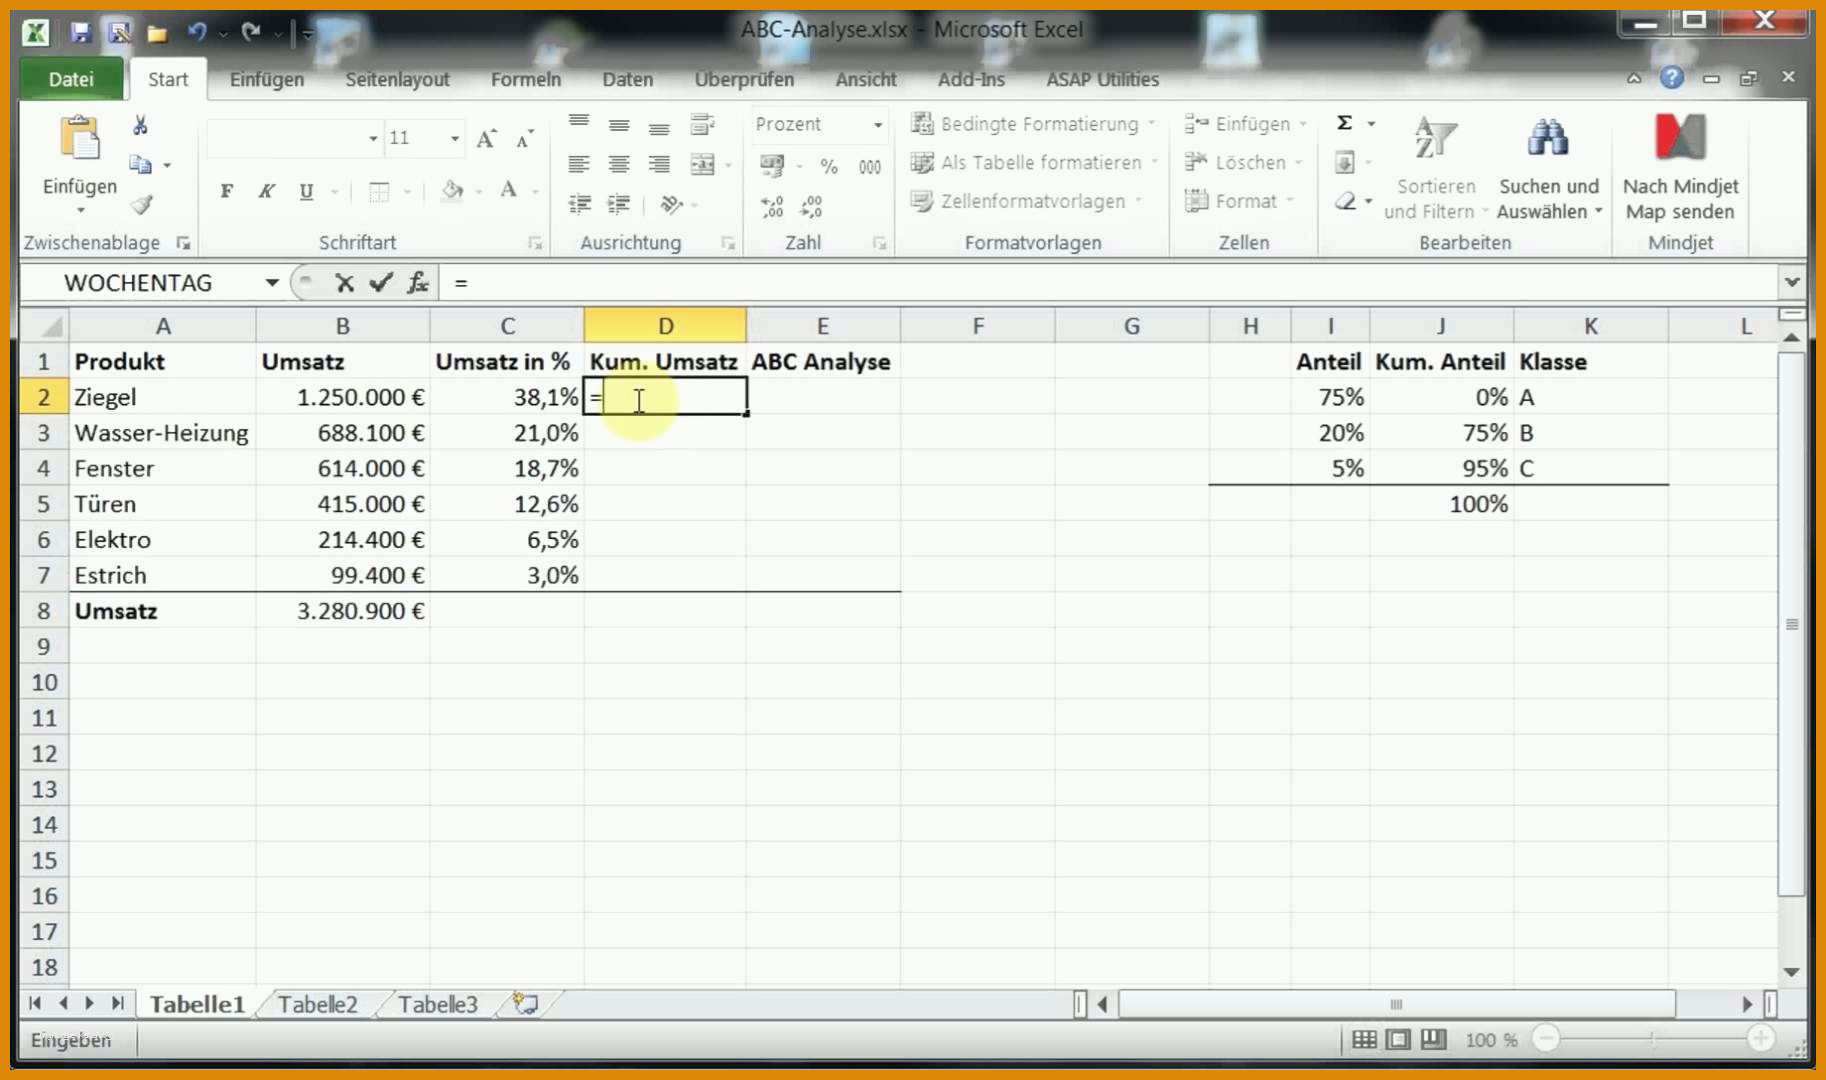
Task: Toggle underline U formatting
Action: coord(306,191)
